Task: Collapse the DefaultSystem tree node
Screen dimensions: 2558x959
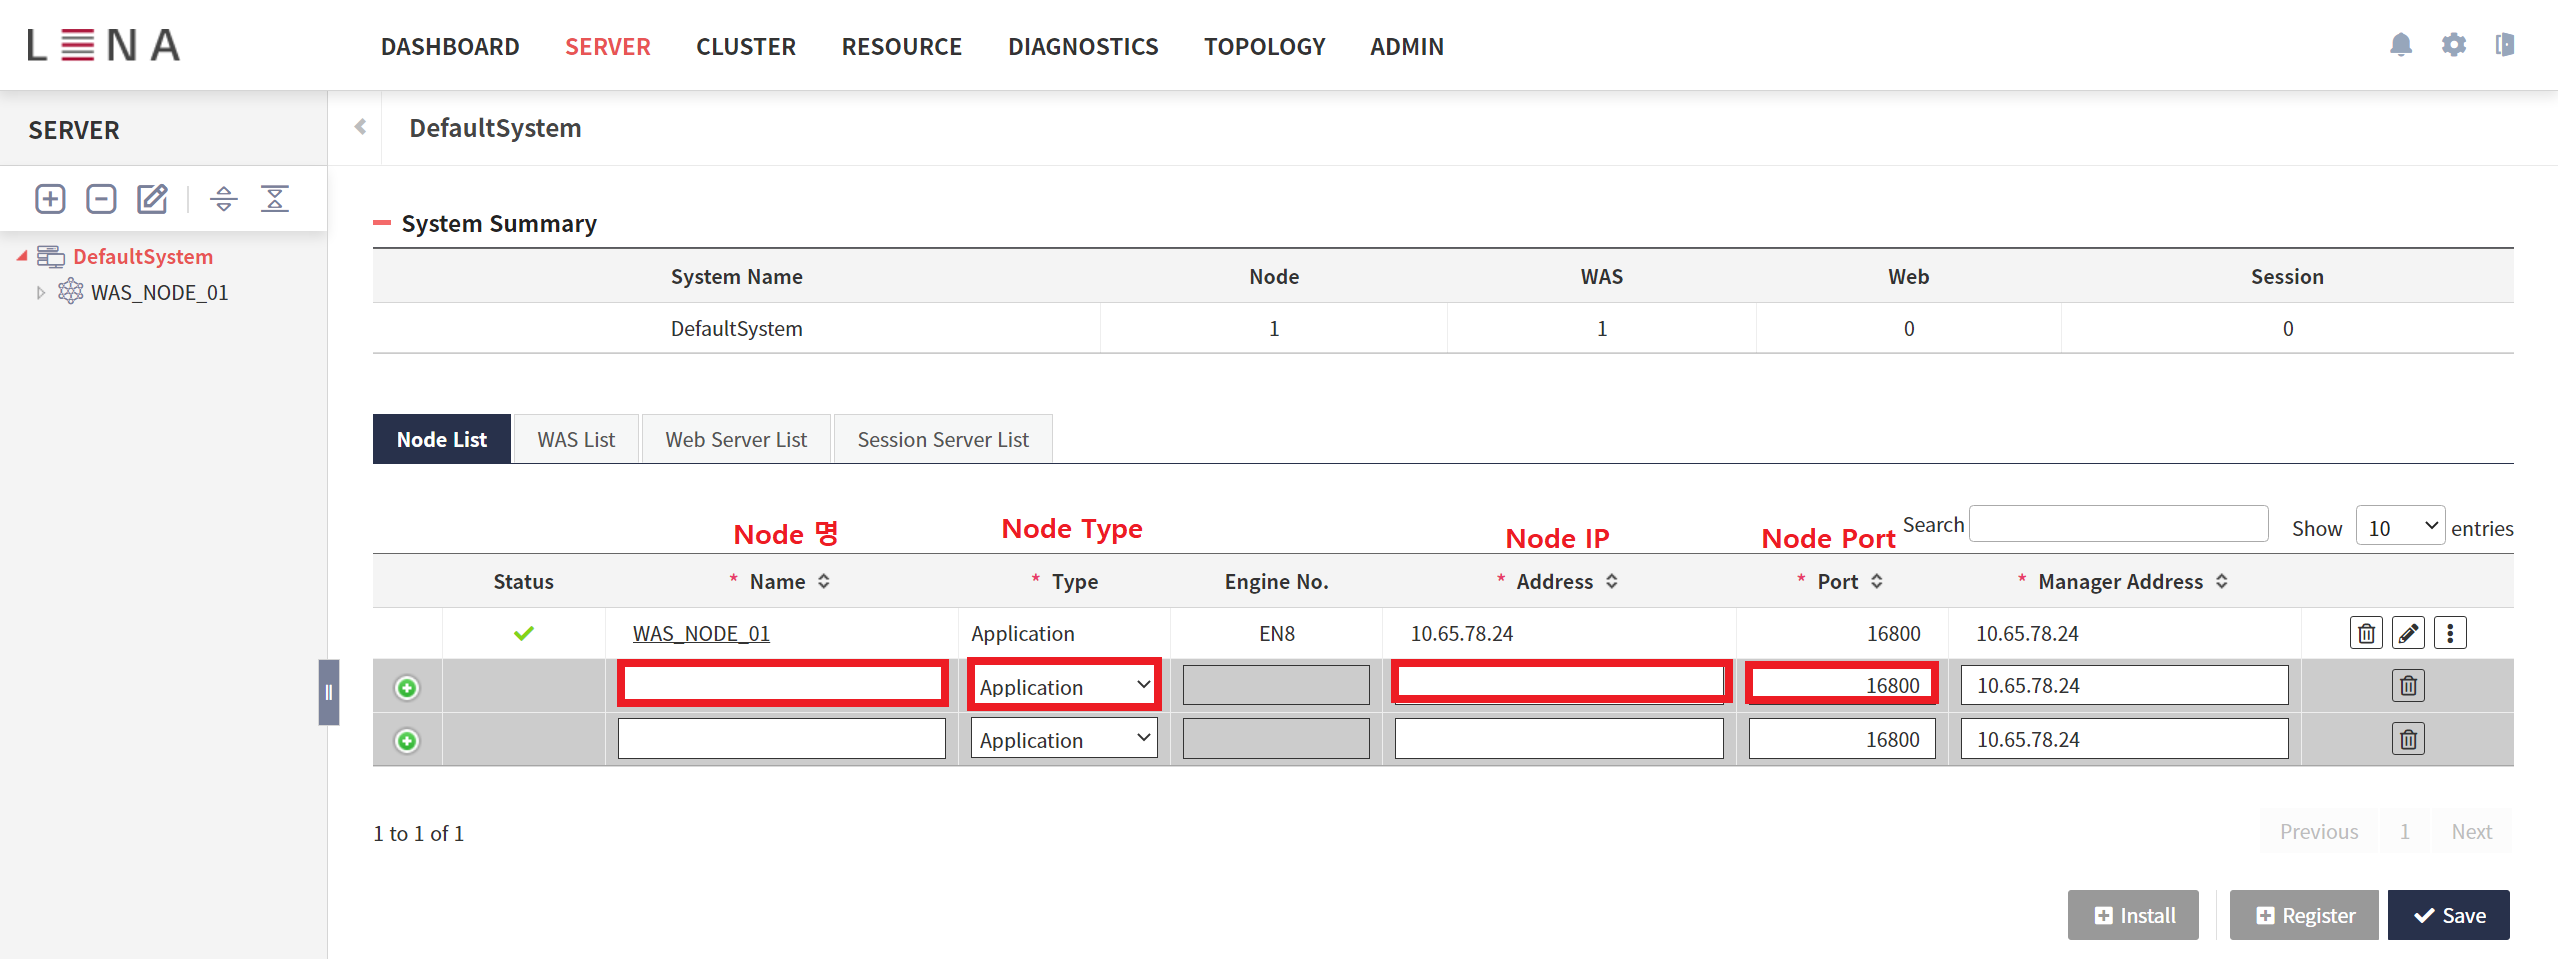Action: [x=22, y=256]
